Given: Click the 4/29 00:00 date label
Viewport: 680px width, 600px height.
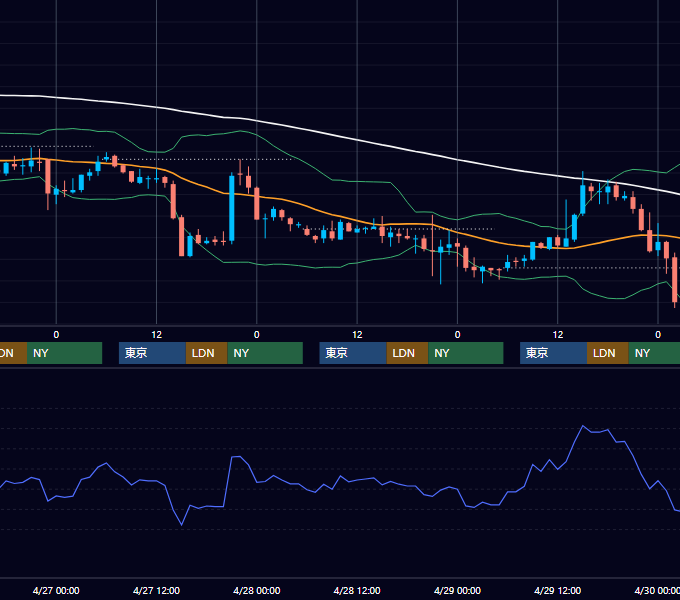Looking at the screenshot, I should click(457, 590).
